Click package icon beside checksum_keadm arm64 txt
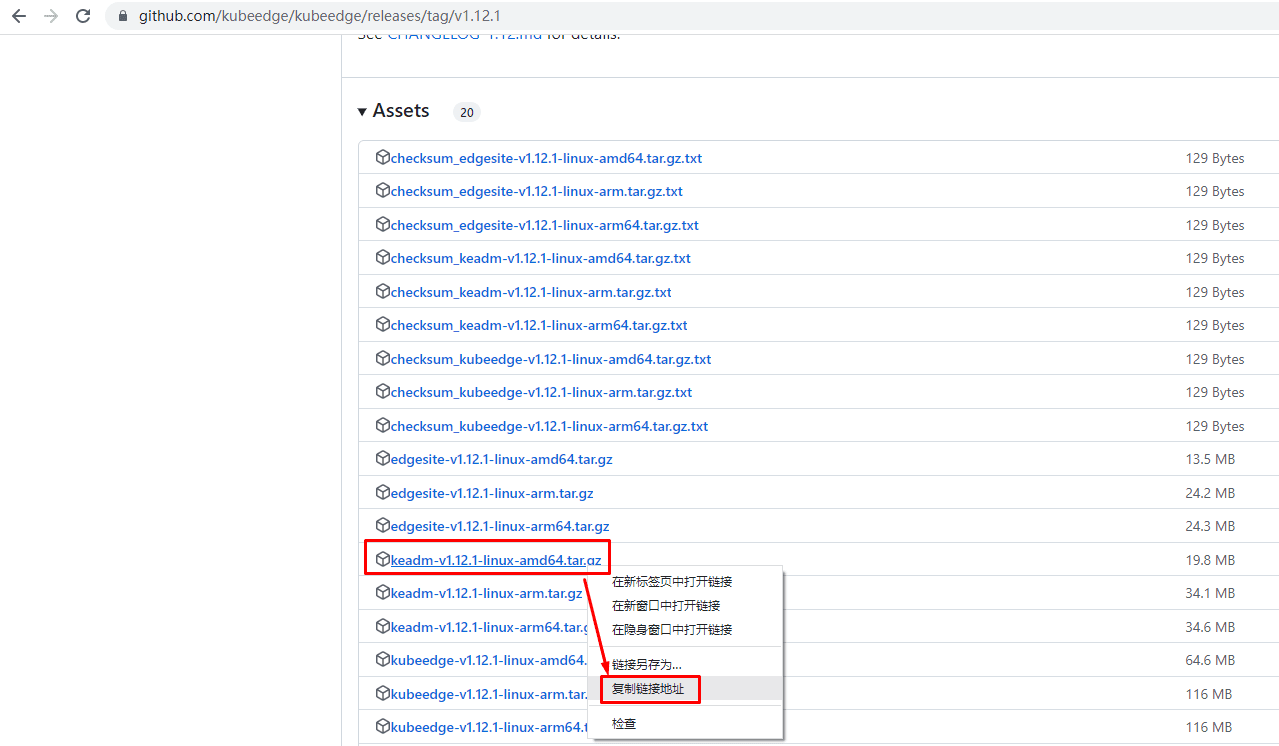The image size is (1279, 746). coord(382,325)
